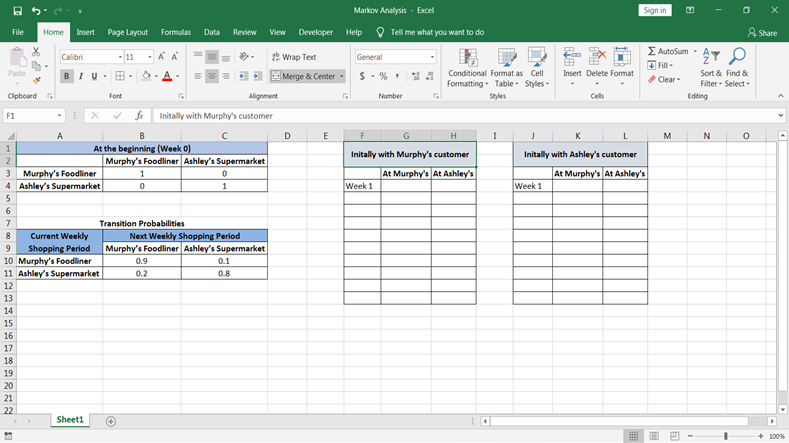Click the Increase Indent icon
The width and height of the screenshot is (789, 443).
click(257, 76)
